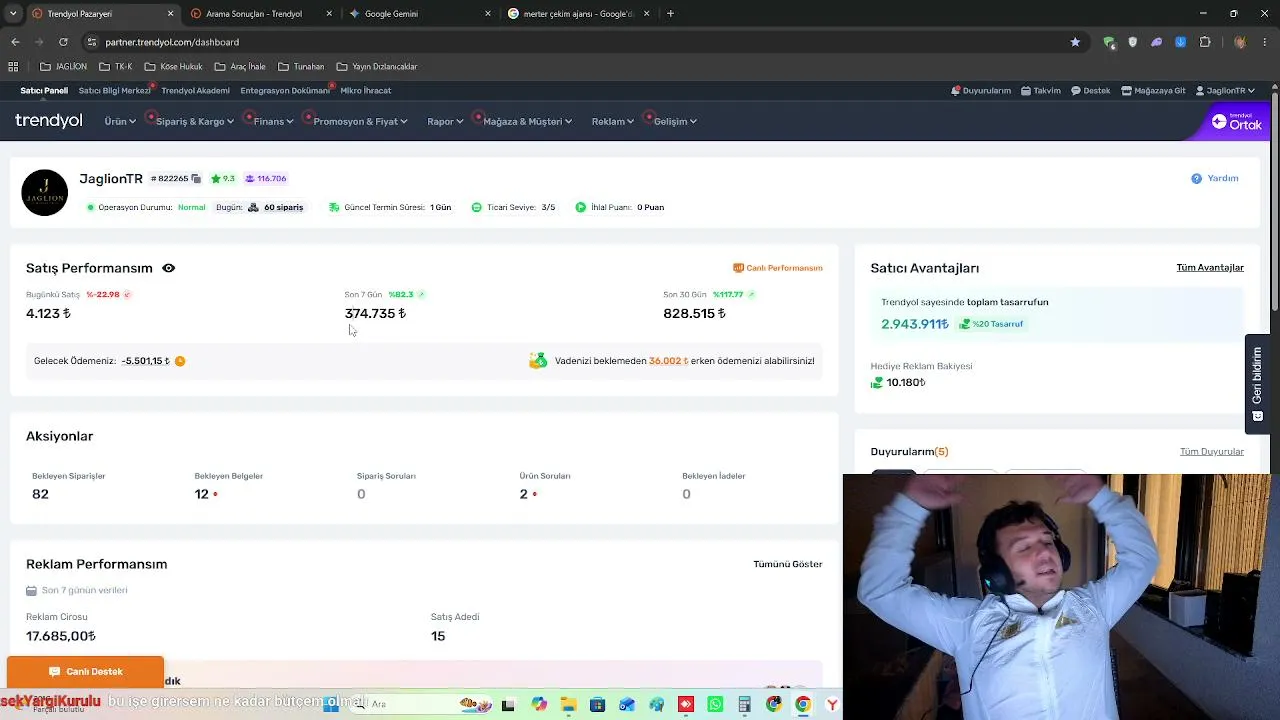Open WhatsApp from the taskbar
1280x720 pixels.
[715, 705]
